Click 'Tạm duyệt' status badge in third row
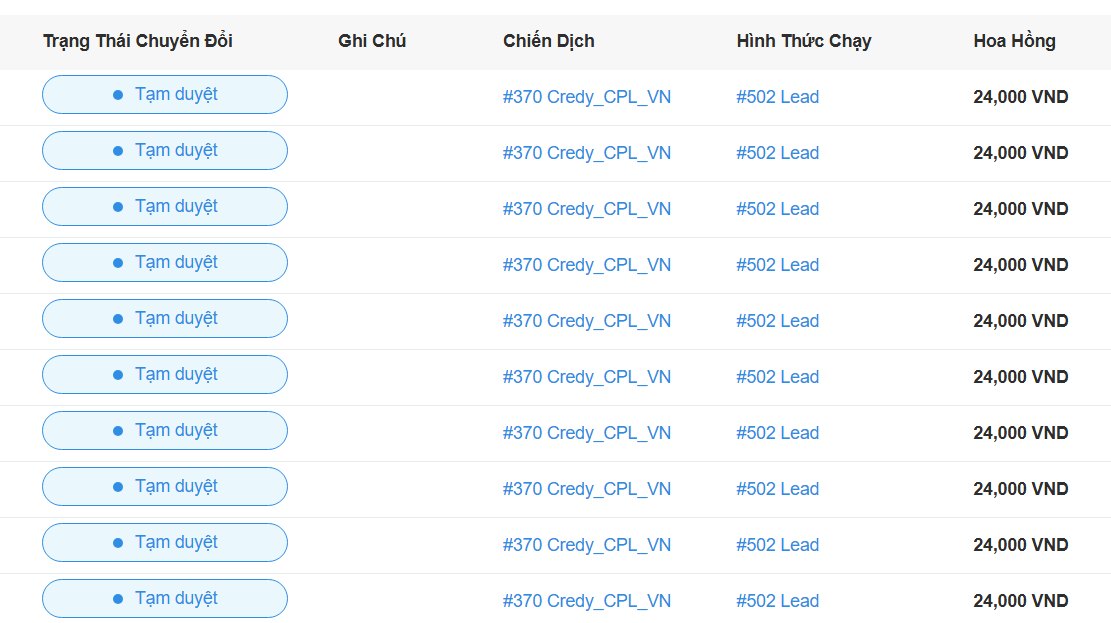 [x=165, y=207]
